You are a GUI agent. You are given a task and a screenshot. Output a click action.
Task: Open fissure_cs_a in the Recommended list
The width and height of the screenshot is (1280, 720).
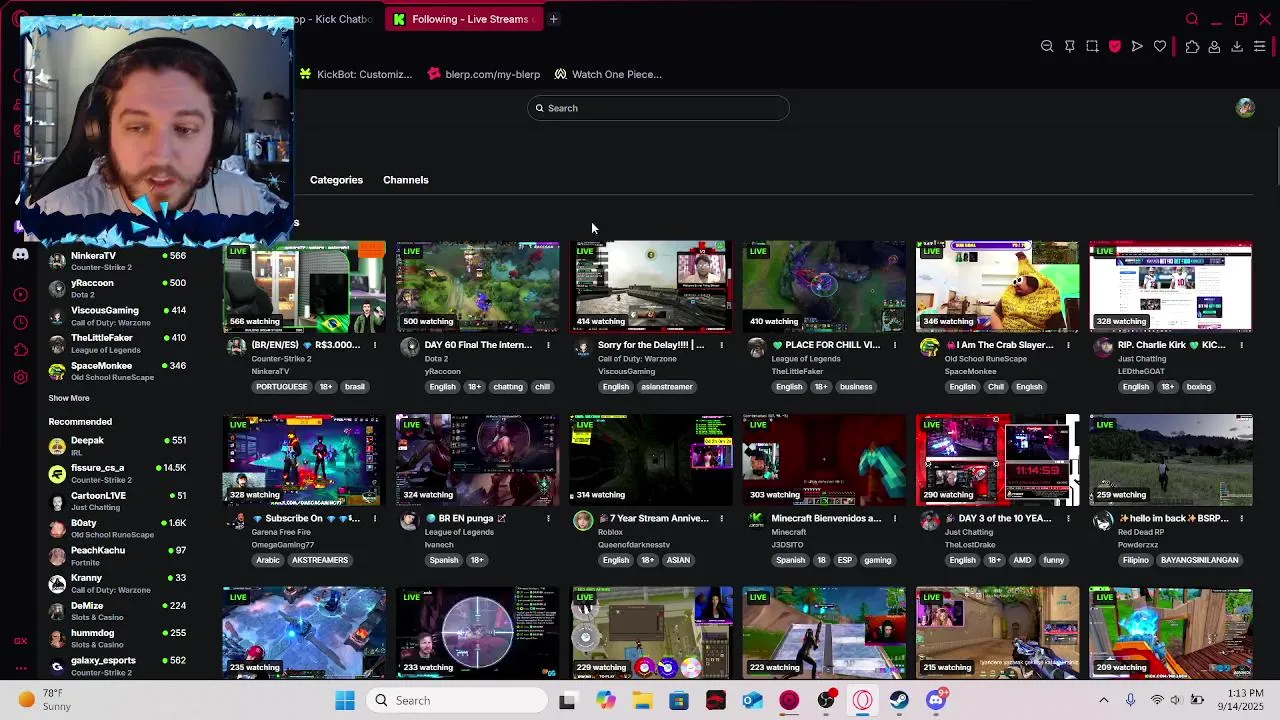117,473
